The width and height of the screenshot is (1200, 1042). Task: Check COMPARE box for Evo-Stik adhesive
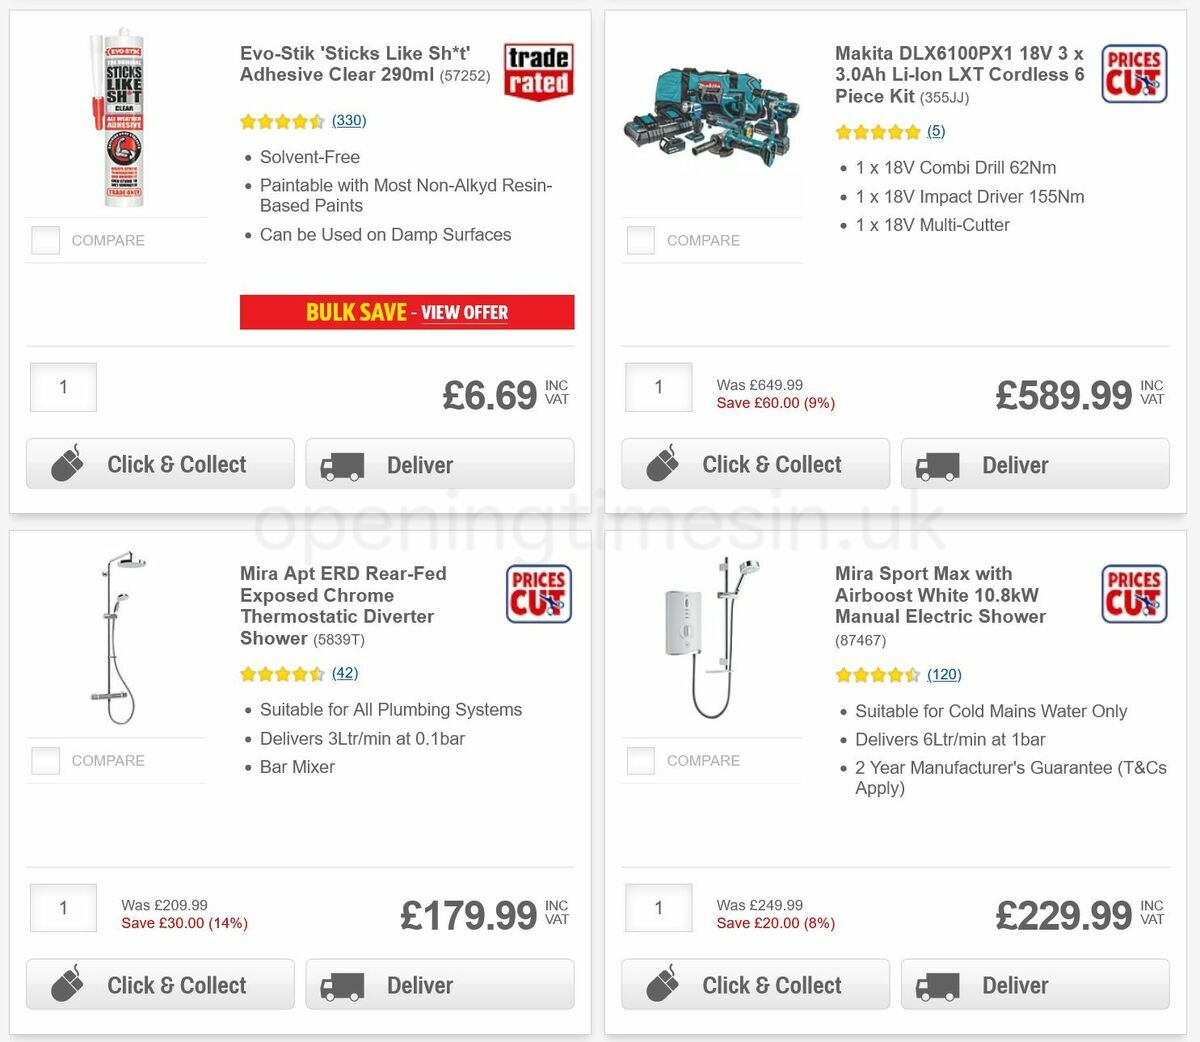tap(45, 240)
